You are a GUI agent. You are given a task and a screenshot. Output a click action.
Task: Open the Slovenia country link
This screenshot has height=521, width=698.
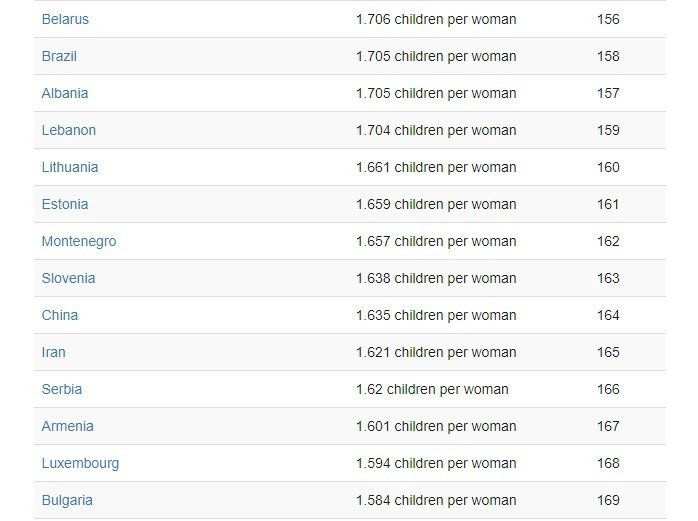69,278
